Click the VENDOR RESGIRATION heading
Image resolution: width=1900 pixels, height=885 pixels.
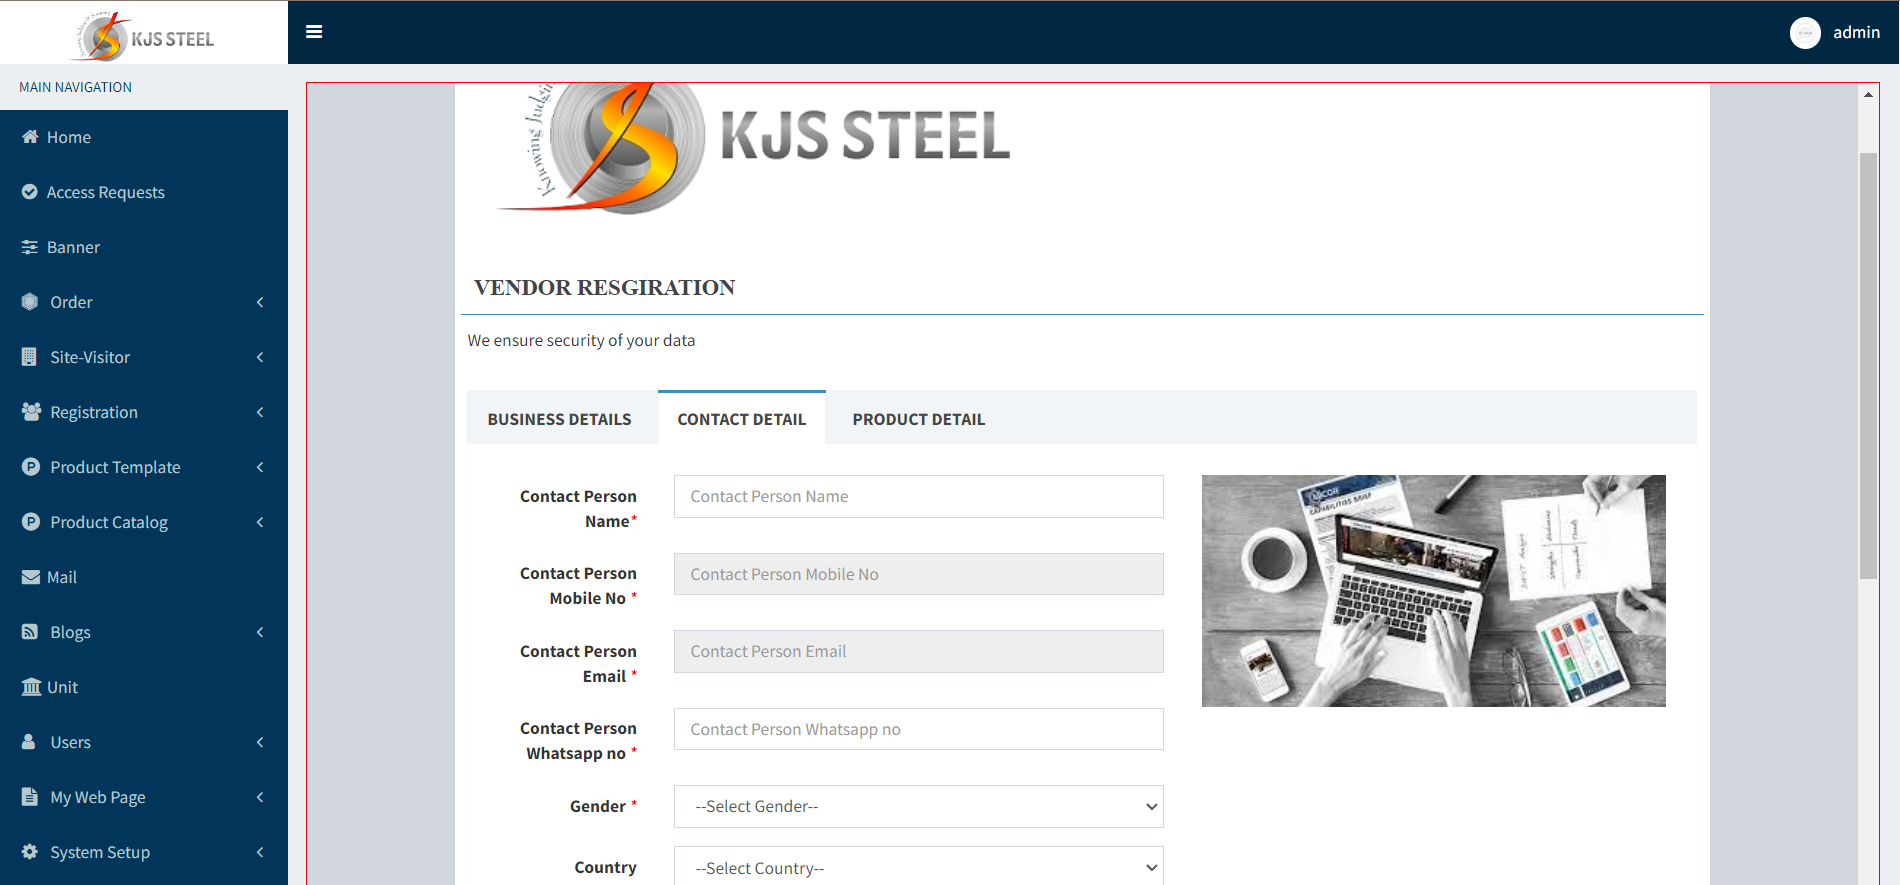coord(604,288)
